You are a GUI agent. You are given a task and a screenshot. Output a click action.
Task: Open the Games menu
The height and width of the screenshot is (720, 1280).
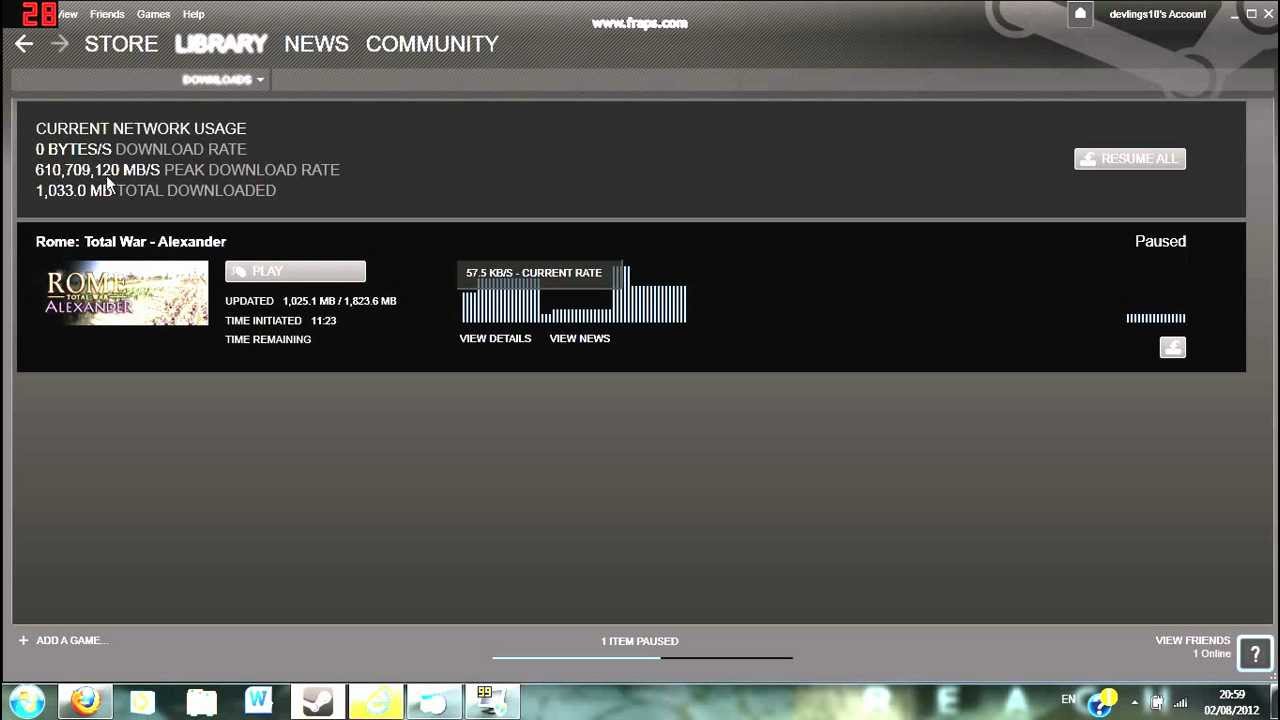coord(153,14)
